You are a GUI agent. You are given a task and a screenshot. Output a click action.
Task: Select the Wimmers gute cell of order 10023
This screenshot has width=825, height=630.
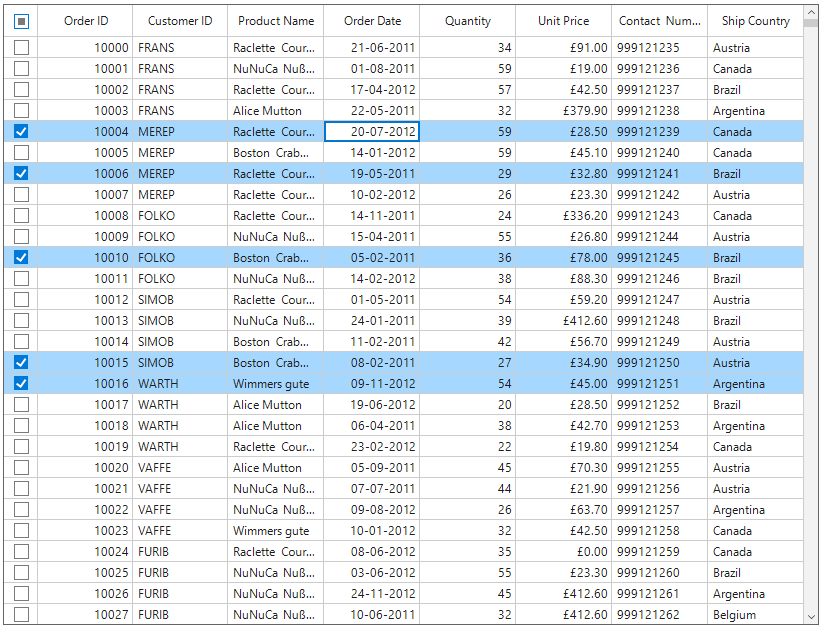tap(276, 531)
